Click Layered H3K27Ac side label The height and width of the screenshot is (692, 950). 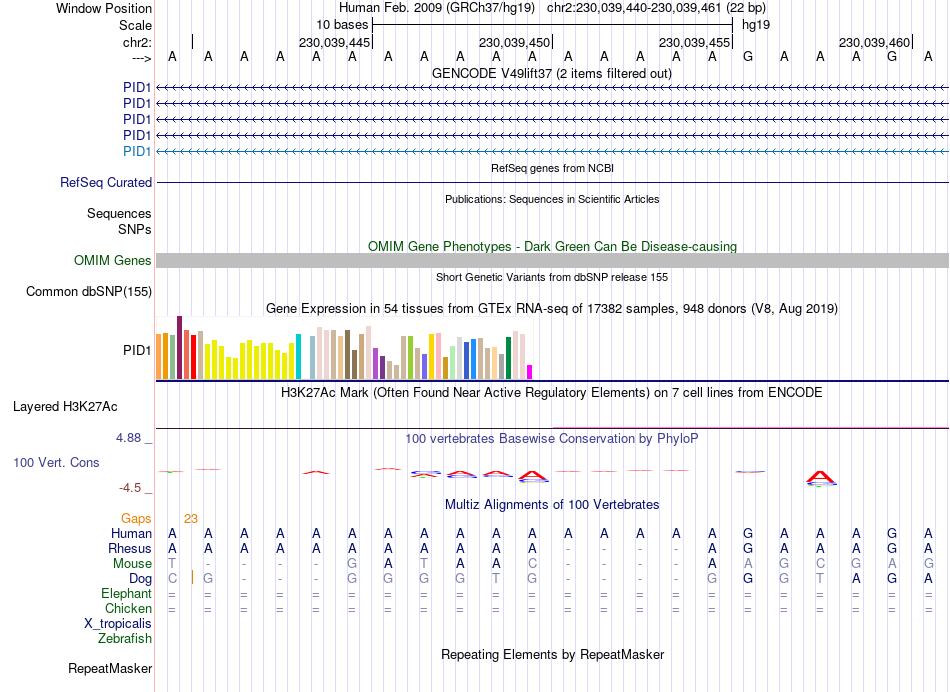click(x=65, y=407)
